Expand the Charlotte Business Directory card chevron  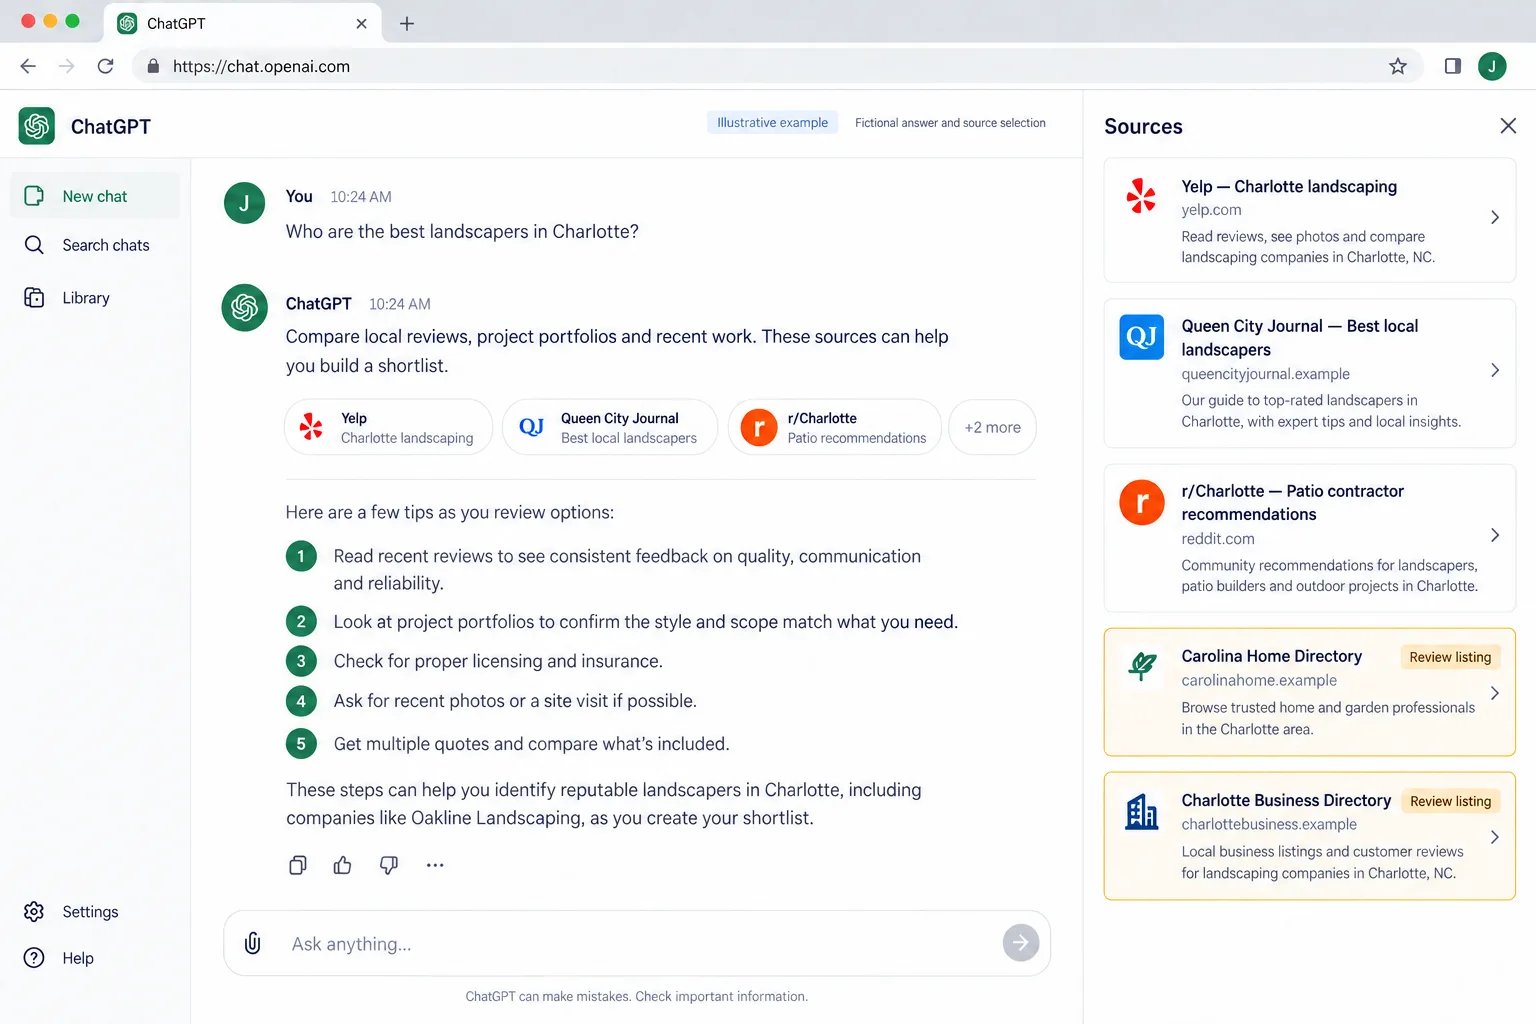click(1495, 837)
